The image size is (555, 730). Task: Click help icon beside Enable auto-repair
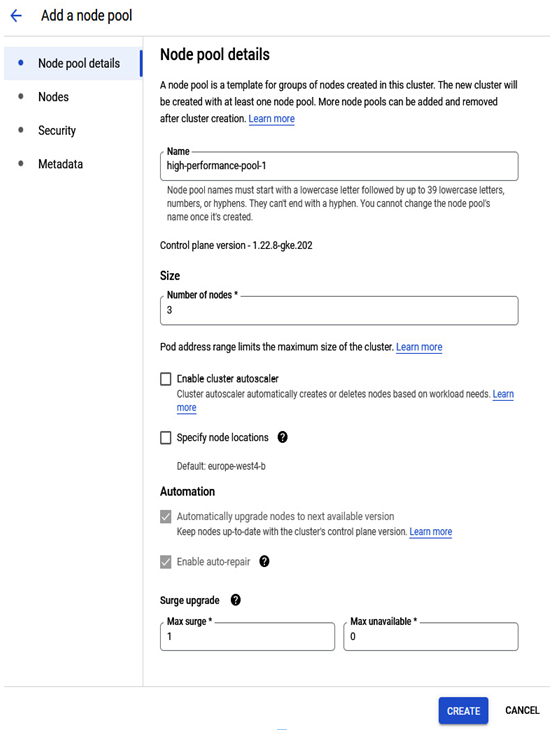264,561
